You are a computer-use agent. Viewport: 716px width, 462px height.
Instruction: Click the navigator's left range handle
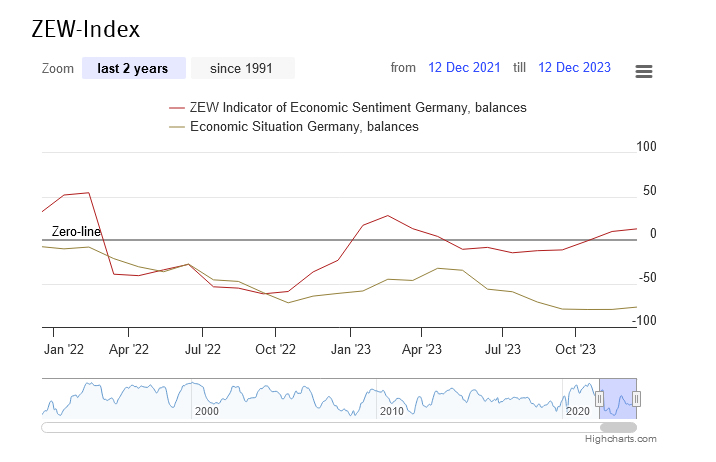(600, 399)
